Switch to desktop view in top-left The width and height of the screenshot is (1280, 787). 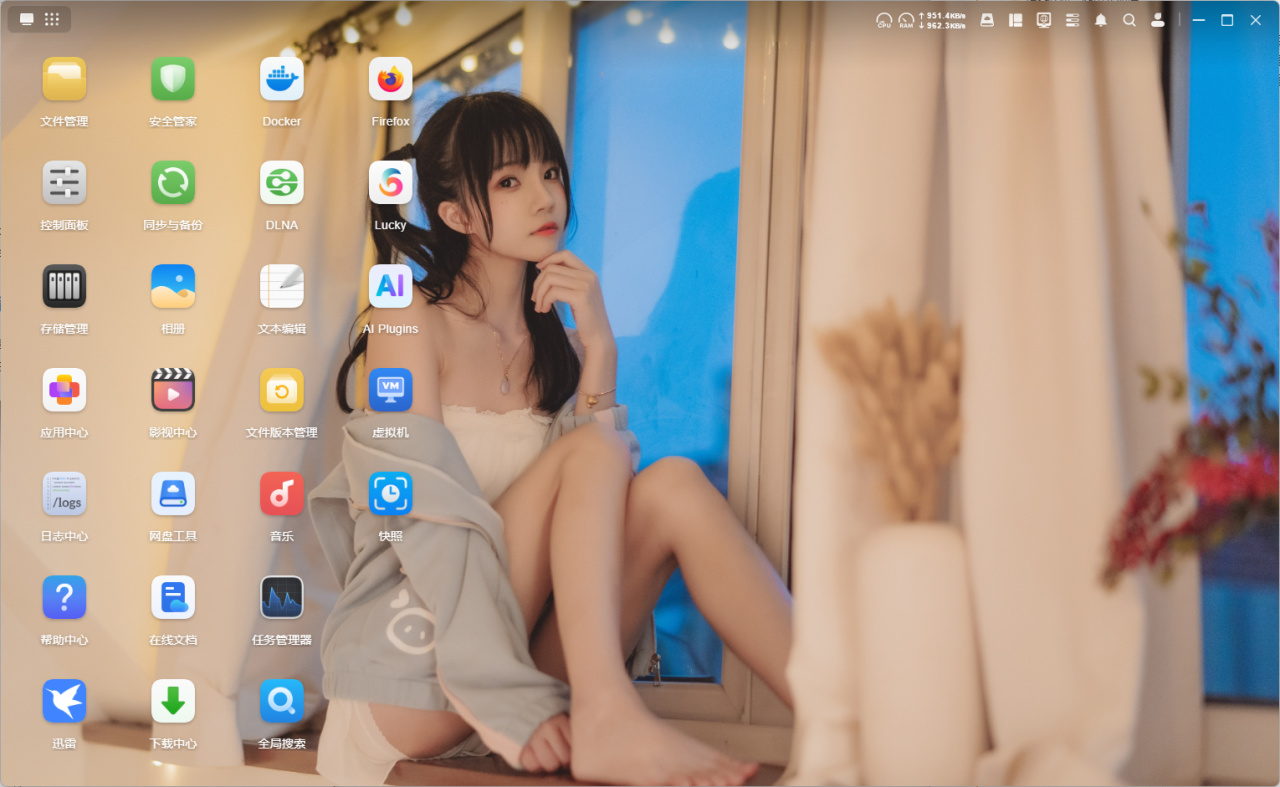[27, 19]
